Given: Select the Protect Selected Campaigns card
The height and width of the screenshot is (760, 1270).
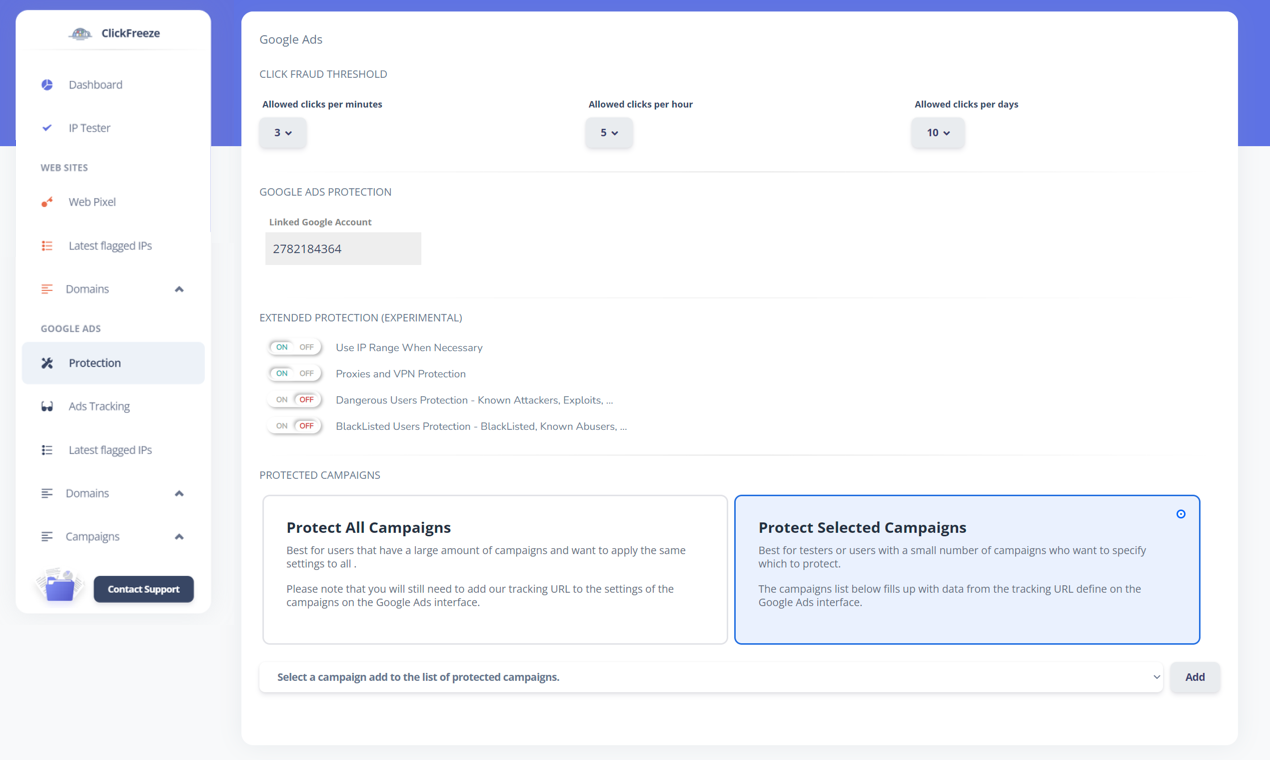Looking at the screenshot, I should click(967, 570).
